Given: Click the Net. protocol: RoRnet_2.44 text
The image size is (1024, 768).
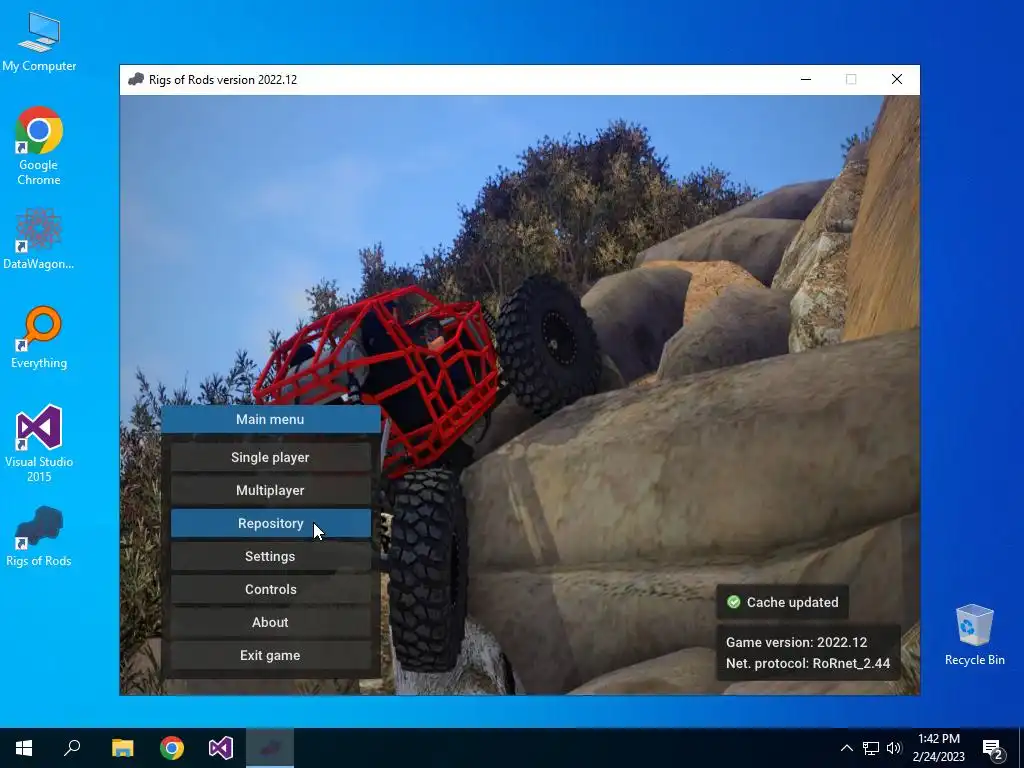Looking at the screenshot, I should [x=808, y=664].
